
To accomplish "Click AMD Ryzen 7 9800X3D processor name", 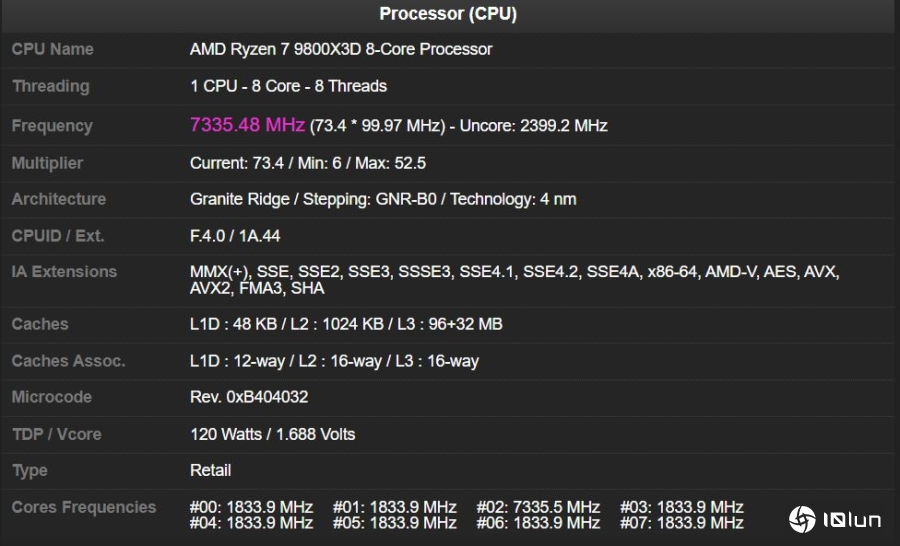I will [340, 49].
